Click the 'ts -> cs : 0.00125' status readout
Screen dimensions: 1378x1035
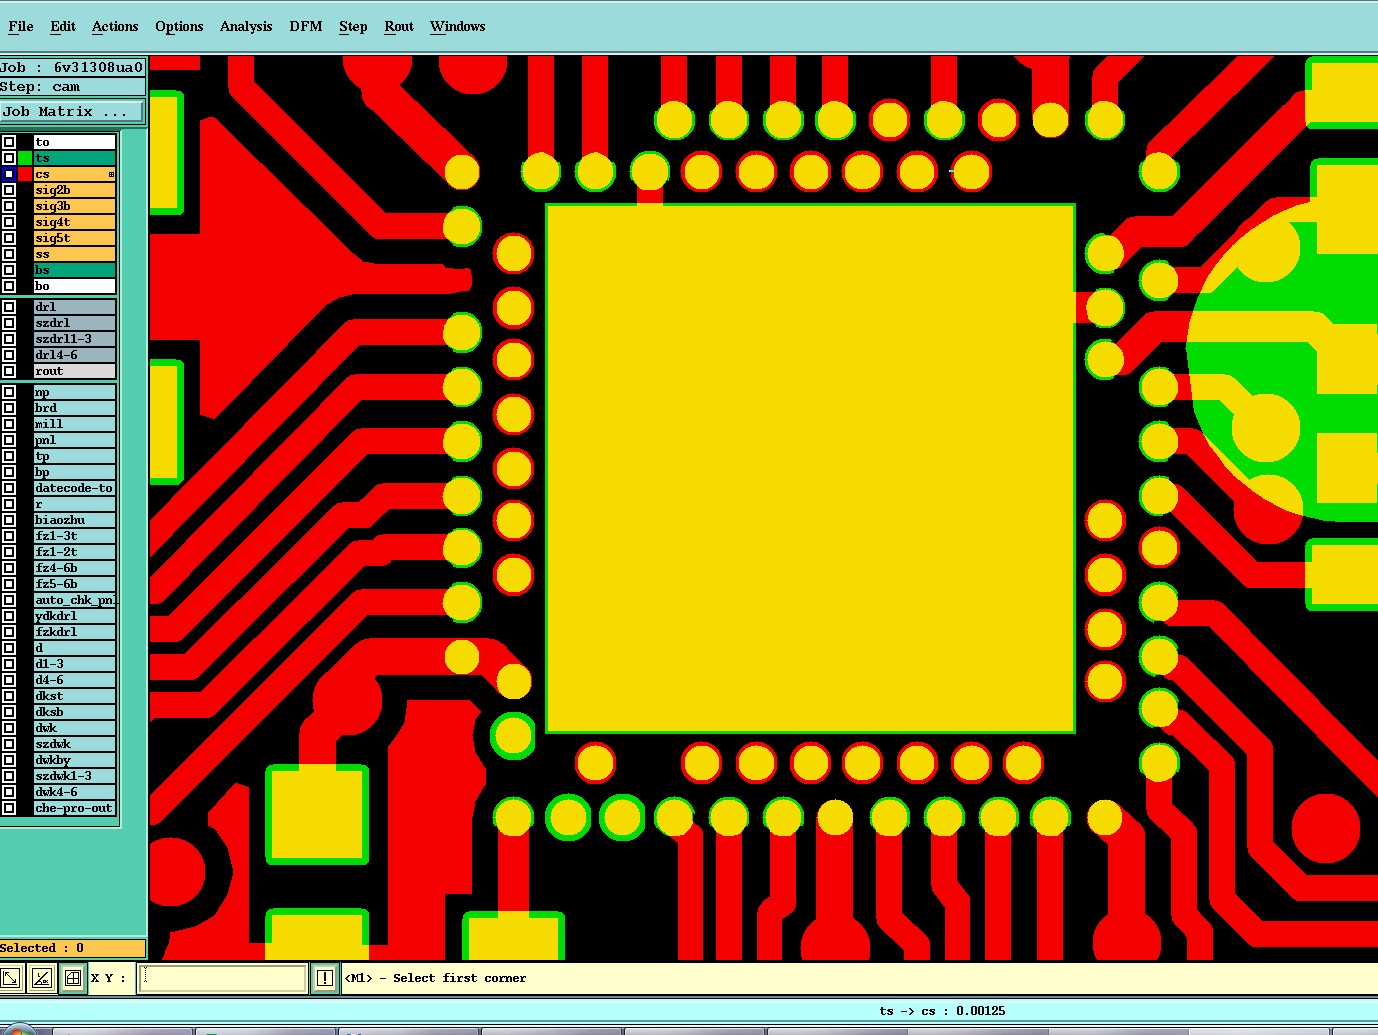tap(942, 1011)
